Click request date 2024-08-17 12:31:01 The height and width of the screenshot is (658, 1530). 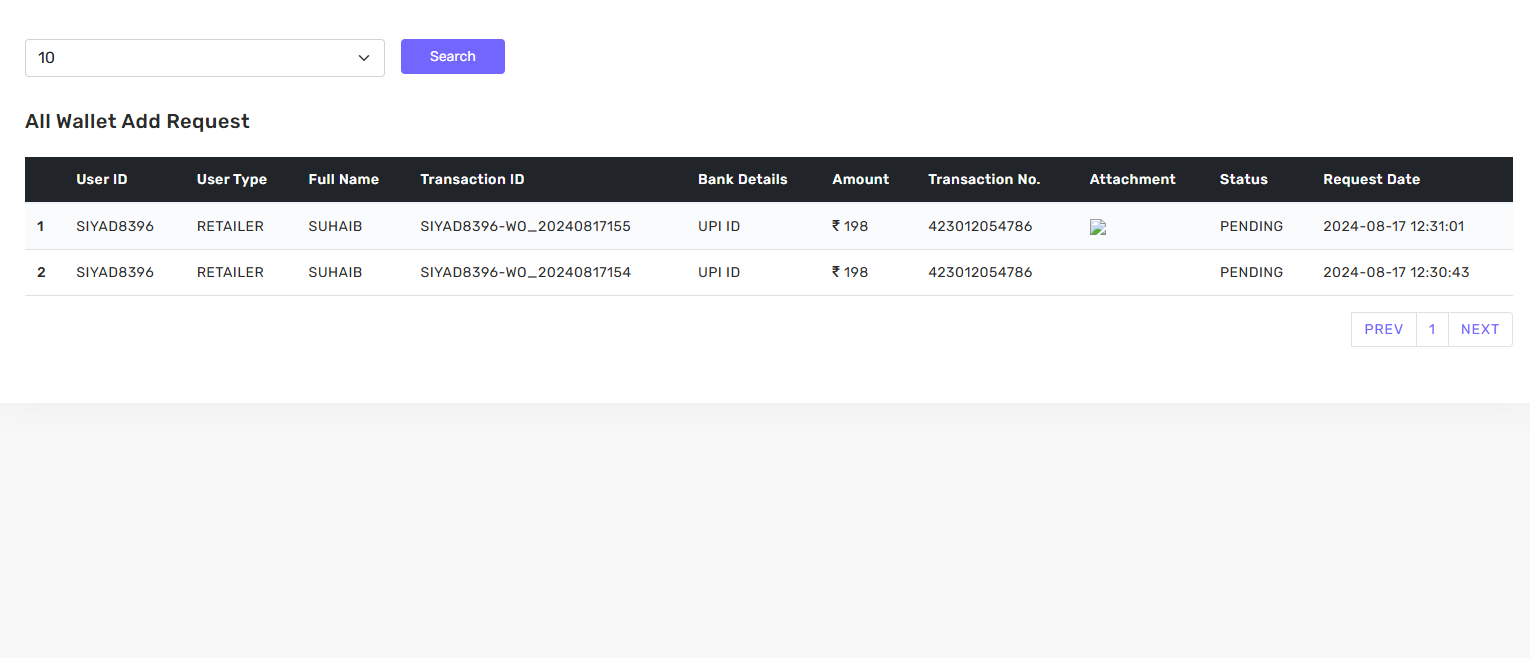(x=1393, y=226)
